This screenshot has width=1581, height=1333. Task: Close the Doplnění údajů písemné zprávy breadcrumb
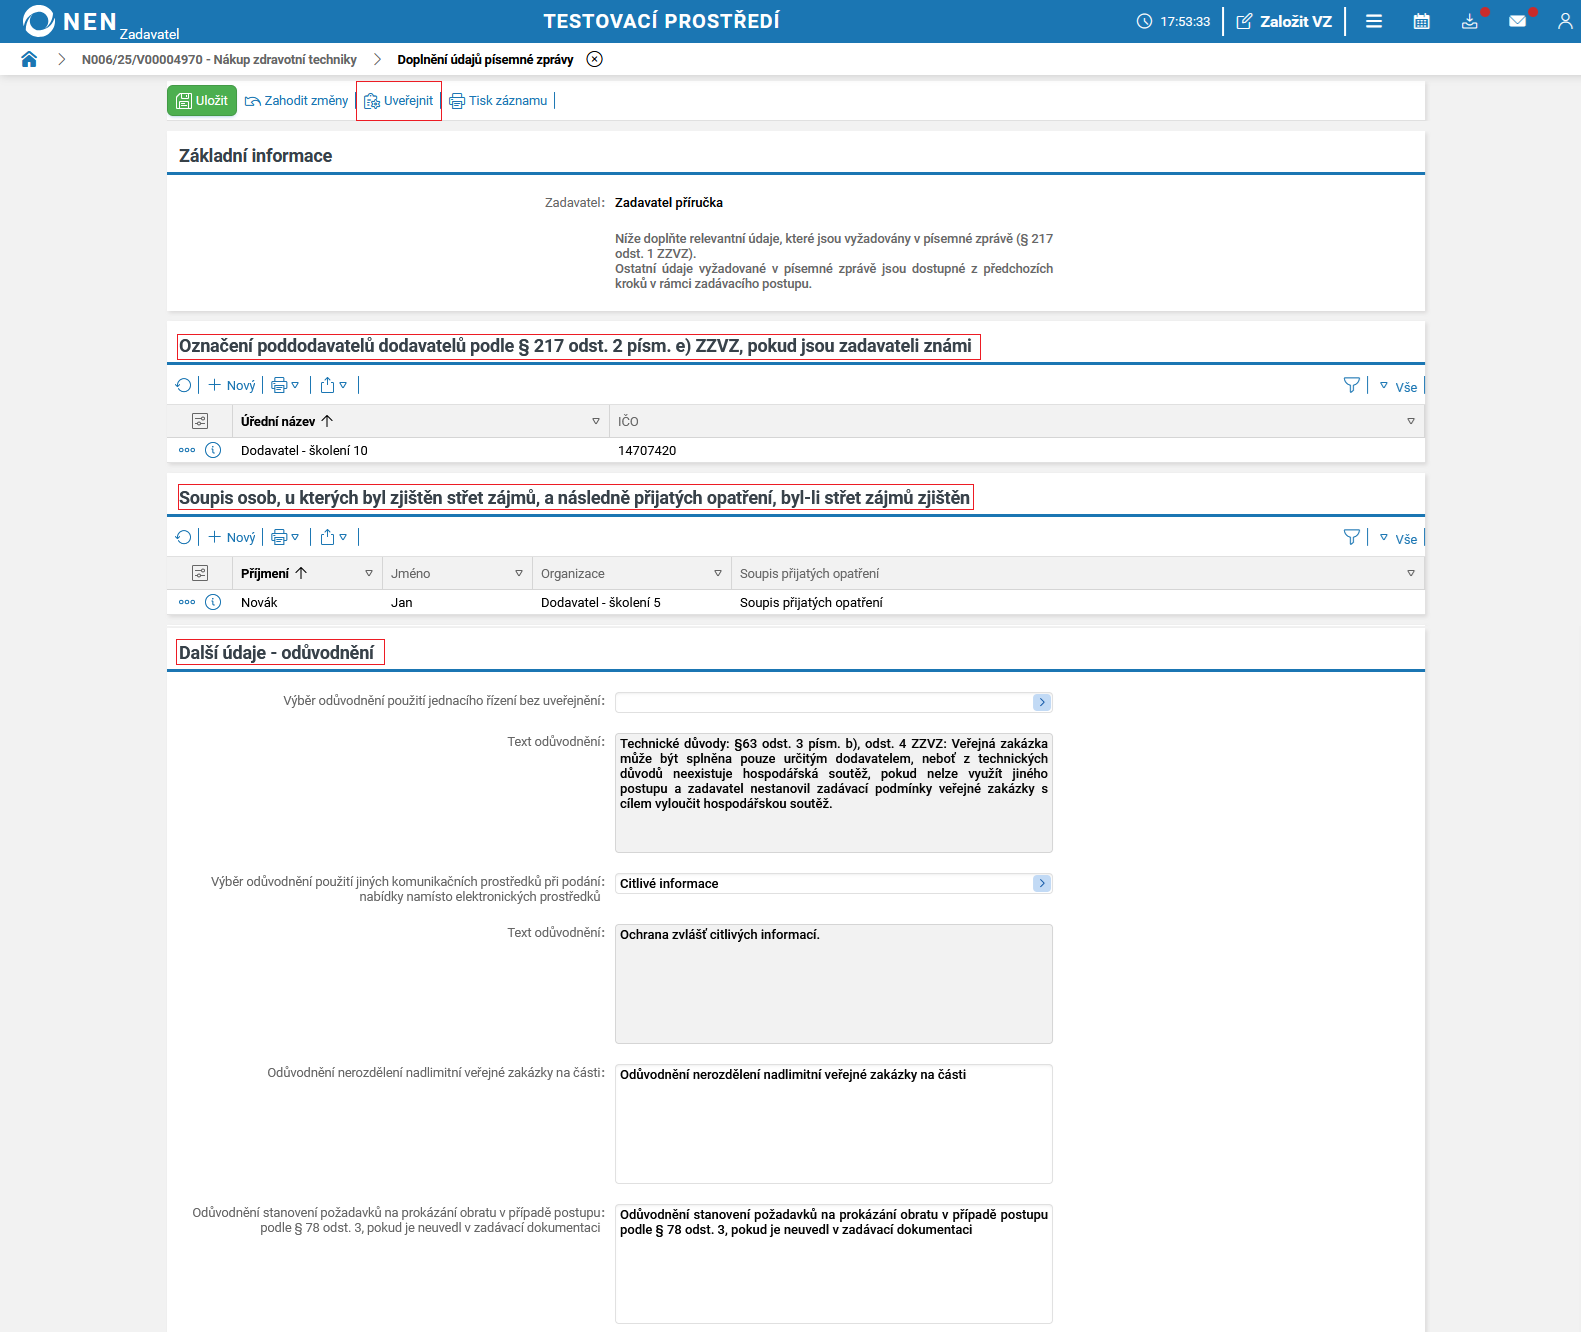pyautogui.click(x=595, y=59)
